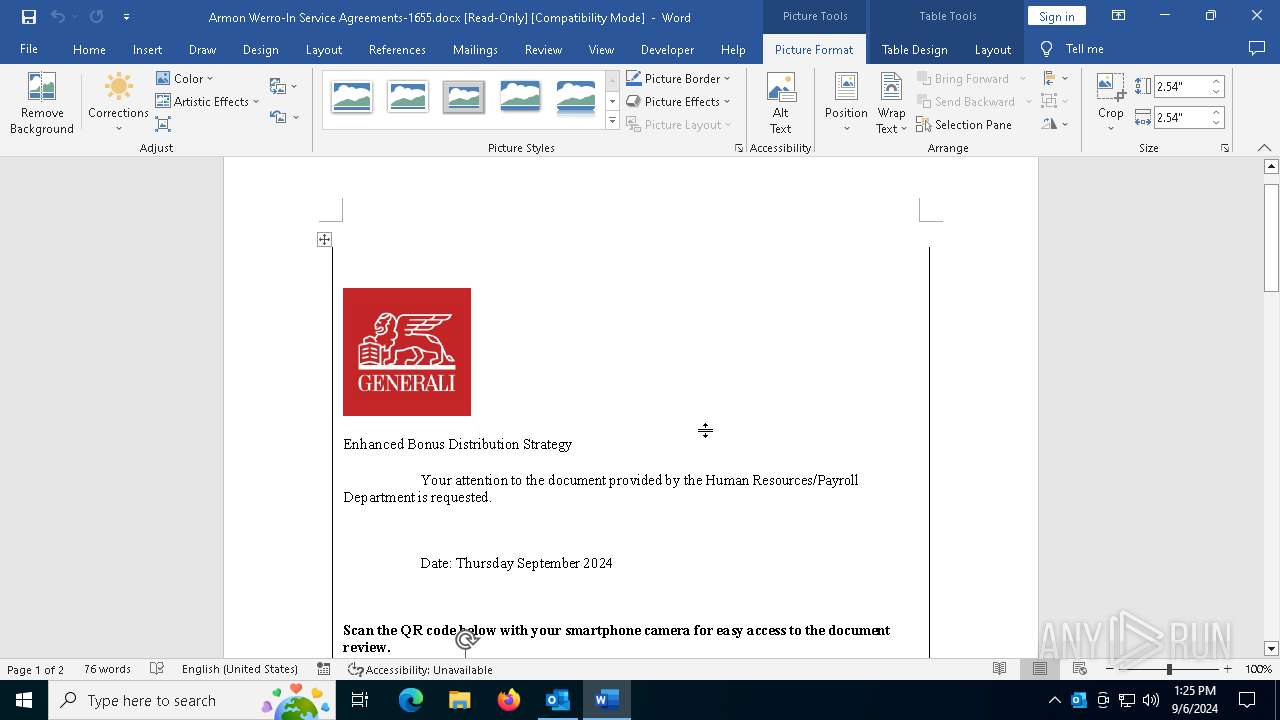Select the third metal frame picture style

tap(464, 97)
